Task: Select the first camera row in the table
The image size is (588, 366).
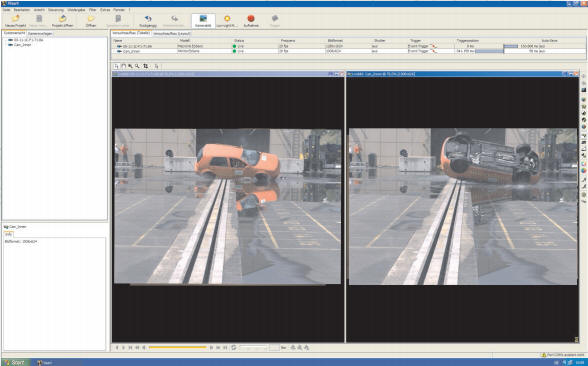Action: [x=349, y=46]
